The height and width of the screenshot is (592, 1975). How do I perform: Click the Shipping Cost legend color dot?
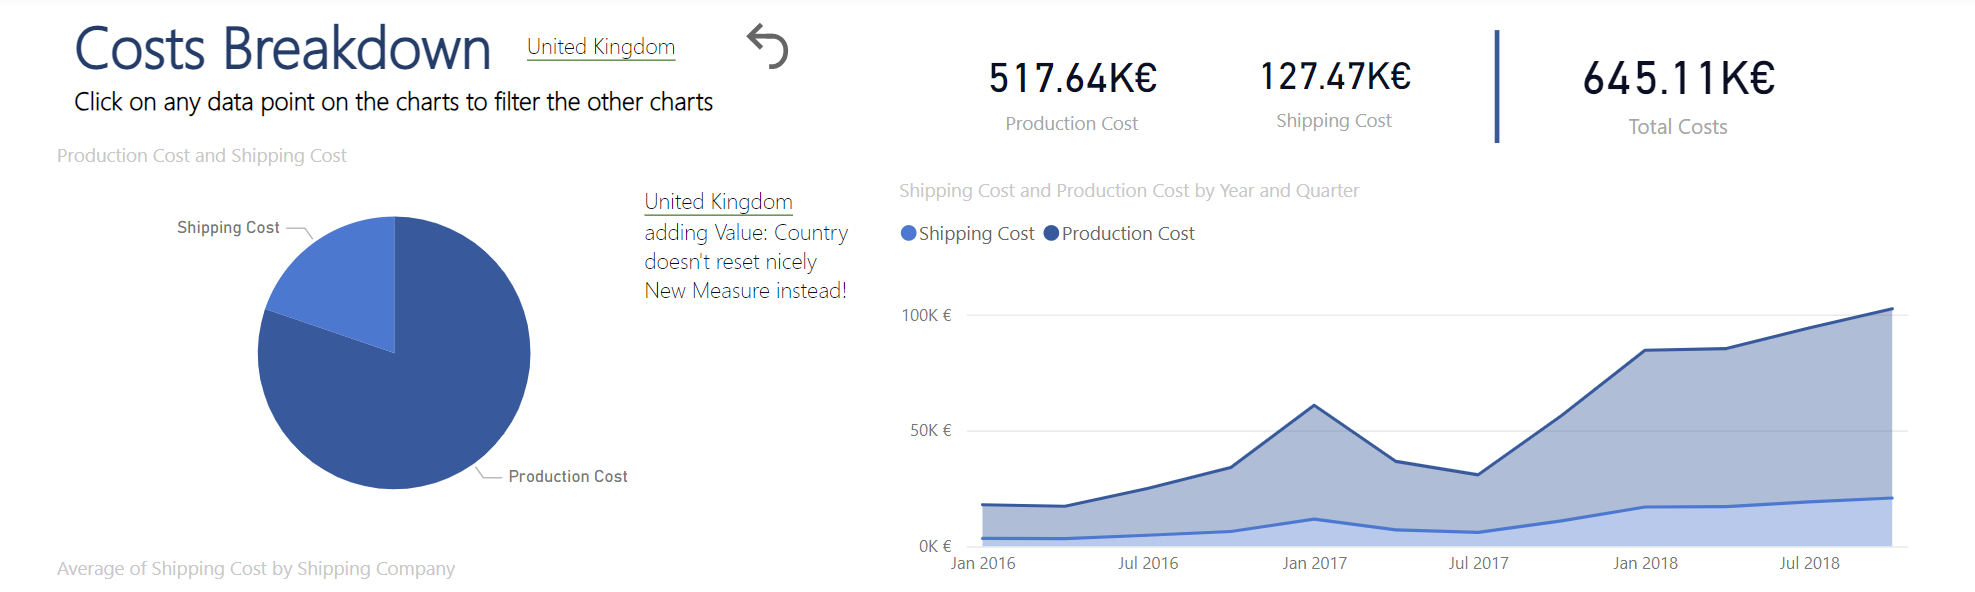click(x=908, y=233)
